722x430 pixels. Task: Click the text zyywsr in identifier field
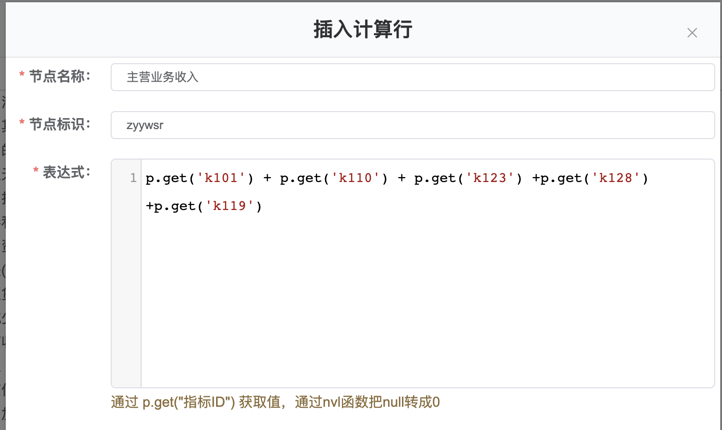pyautogui.click(x=145, y=125)
